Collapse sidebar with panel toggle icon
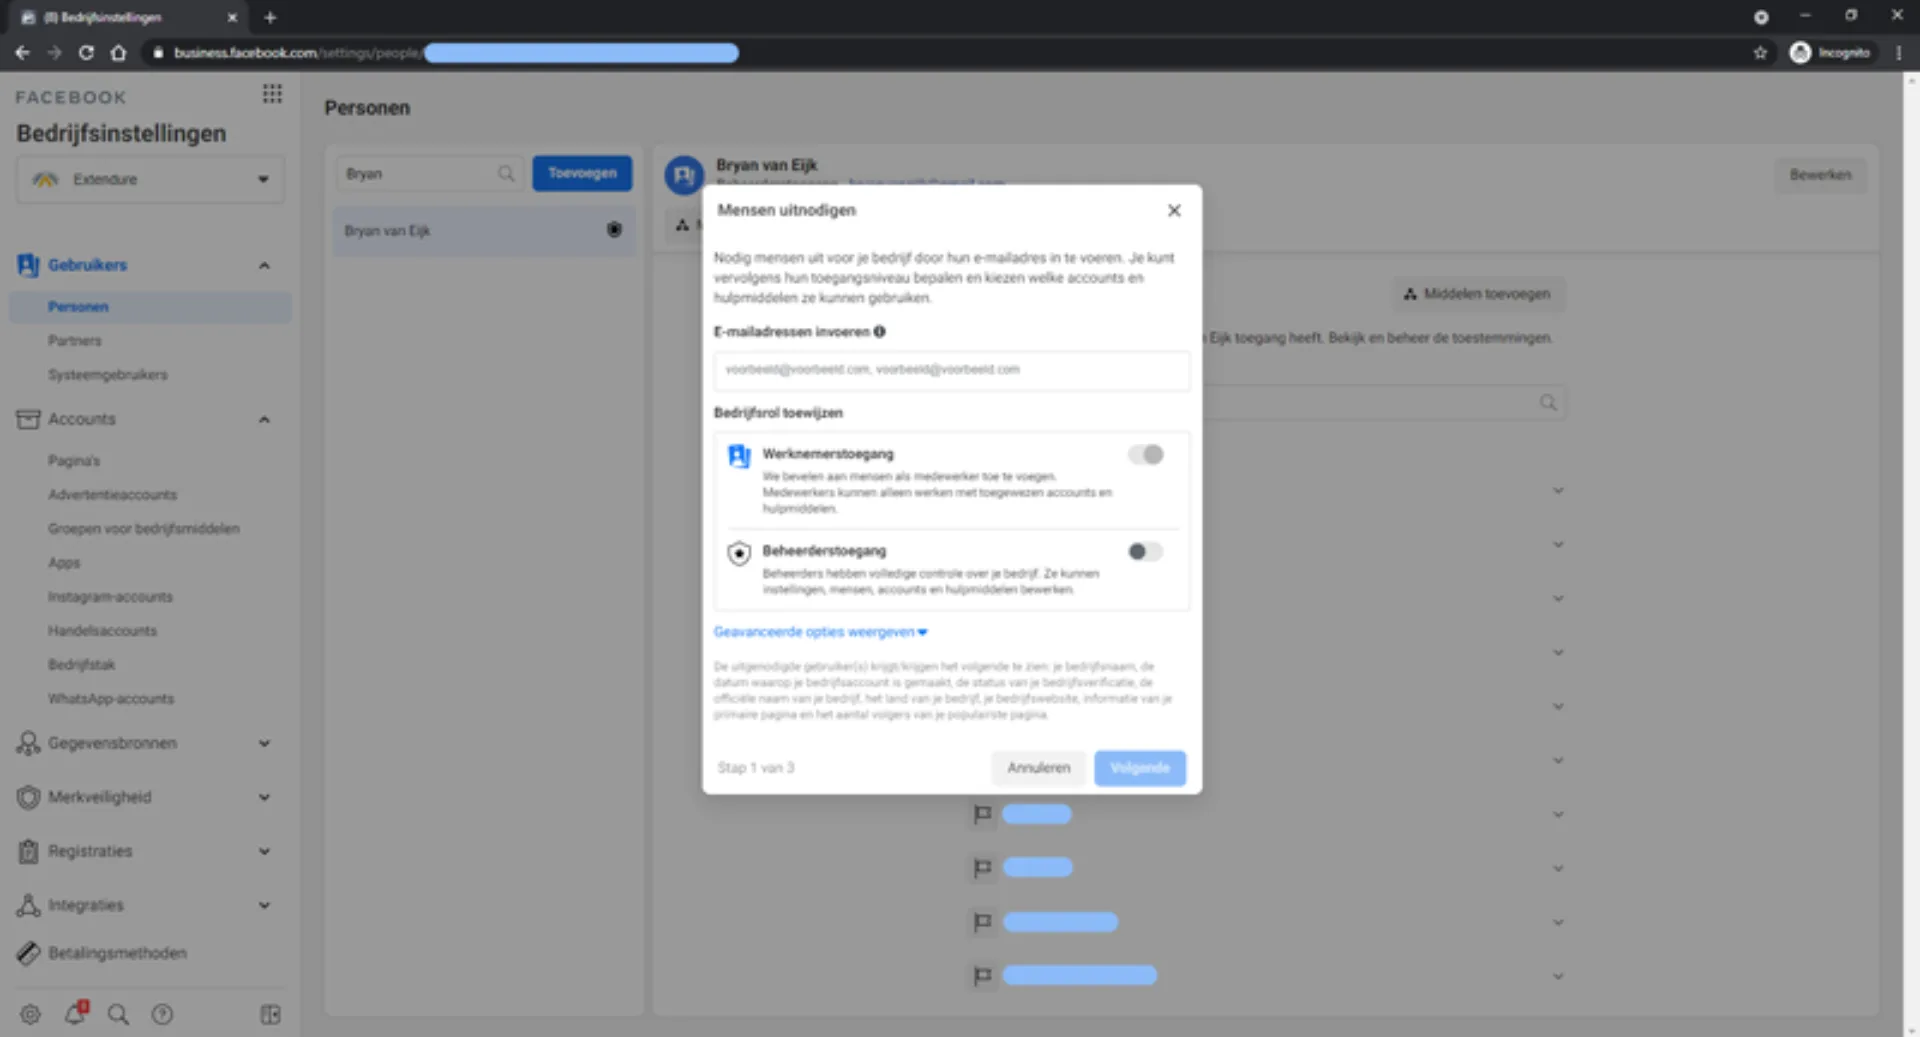This screenshot has width=1920, height=1037. click(x=270, y=1014)
